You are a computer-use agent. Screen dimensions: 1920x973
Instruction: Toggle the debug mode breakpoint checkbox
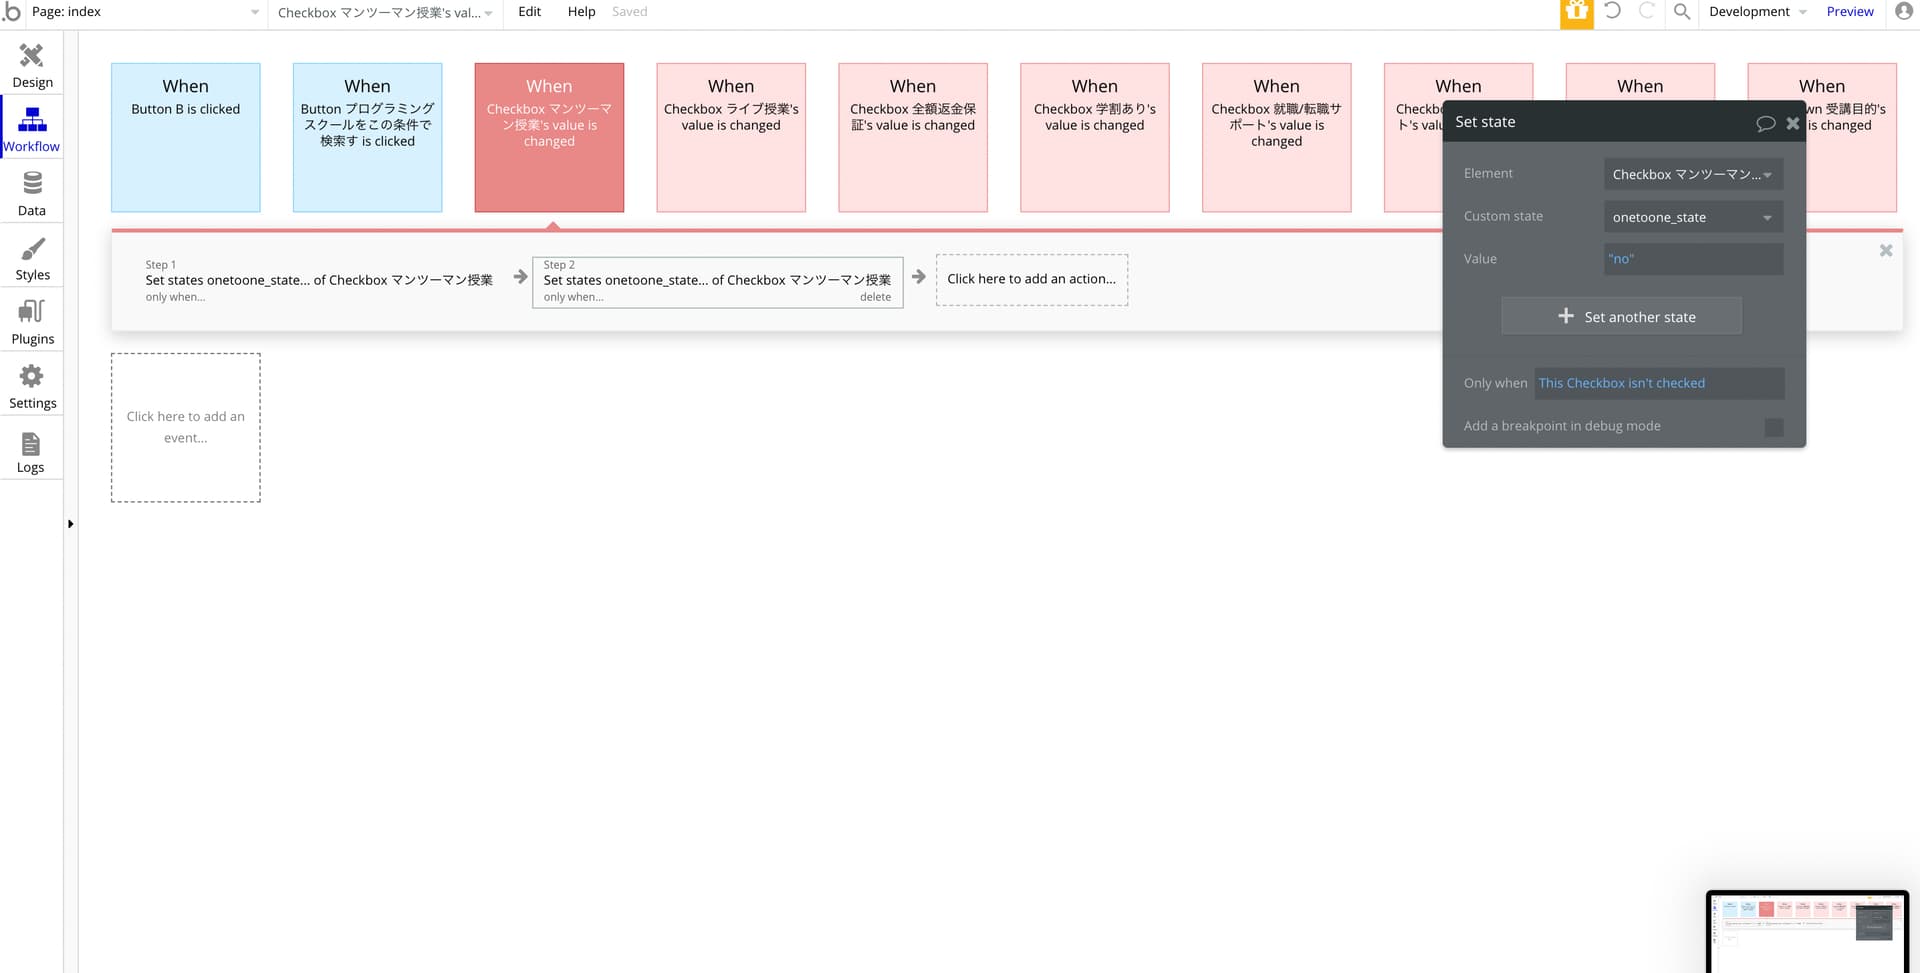1774,427
